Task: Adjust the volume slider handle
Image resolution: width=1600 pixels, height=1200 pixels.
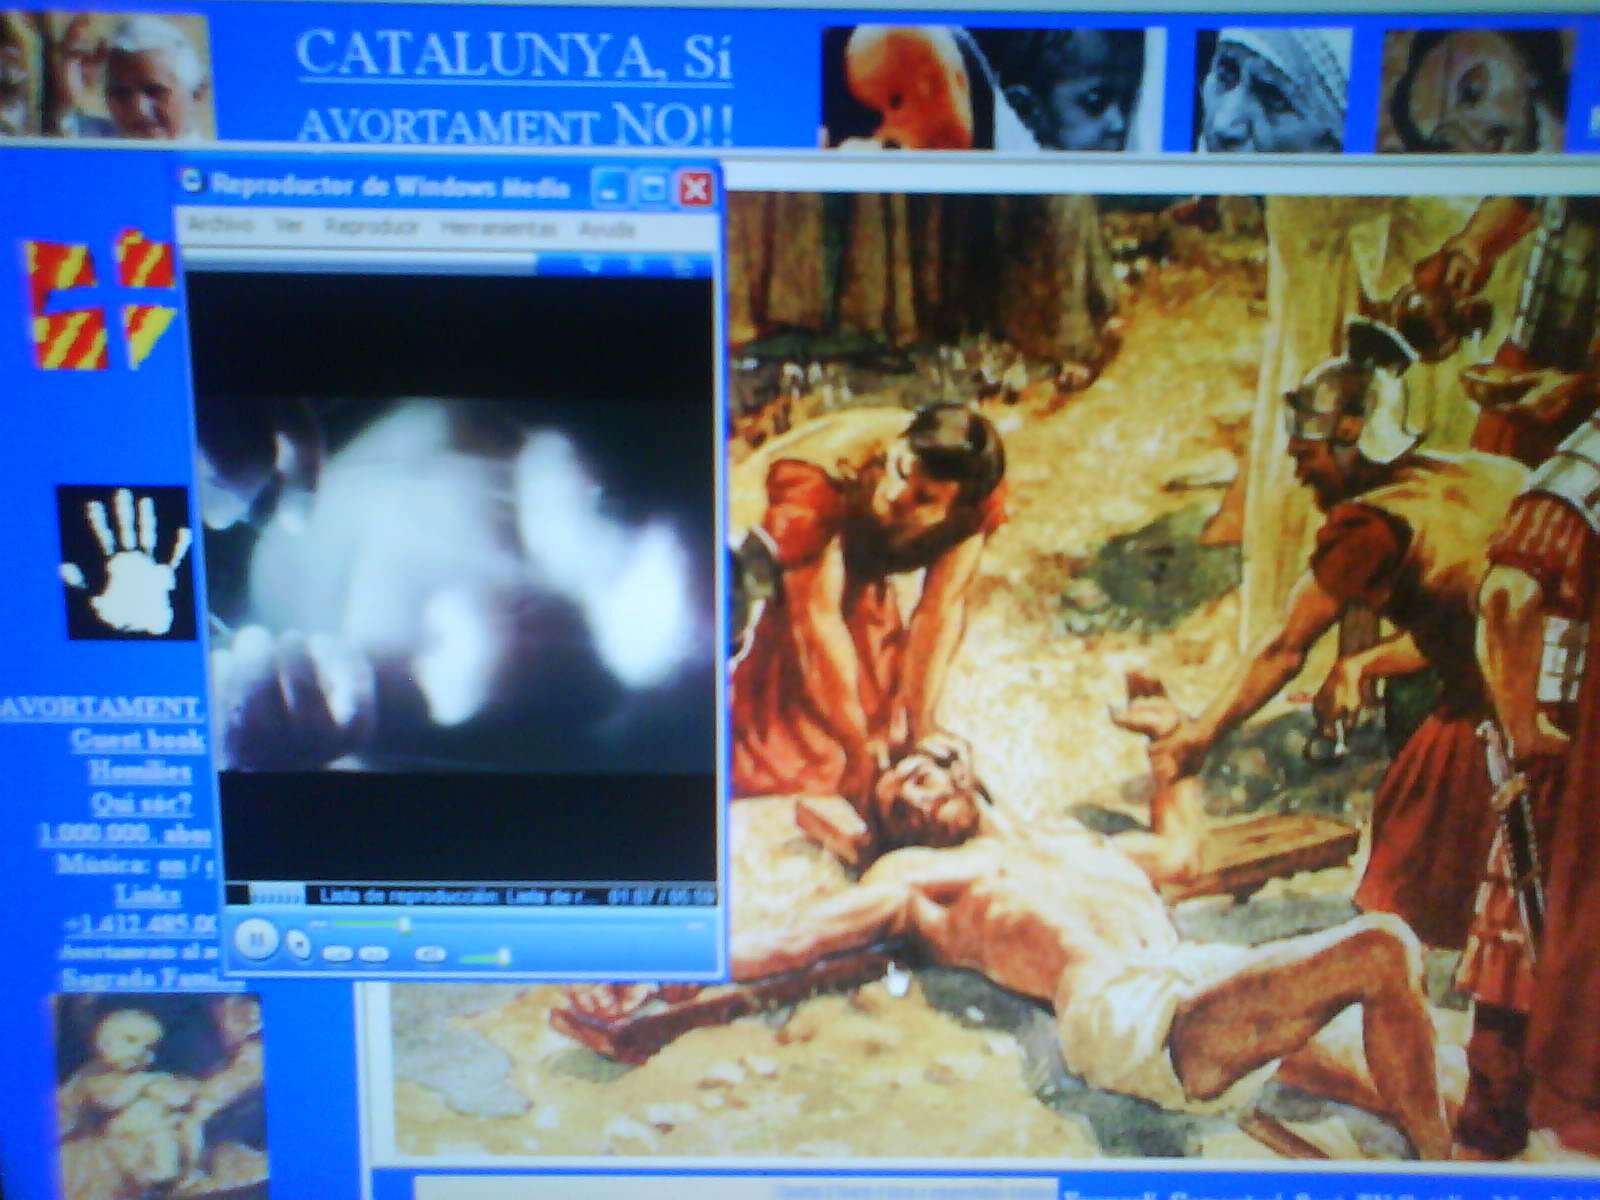Action: point(504,957)
